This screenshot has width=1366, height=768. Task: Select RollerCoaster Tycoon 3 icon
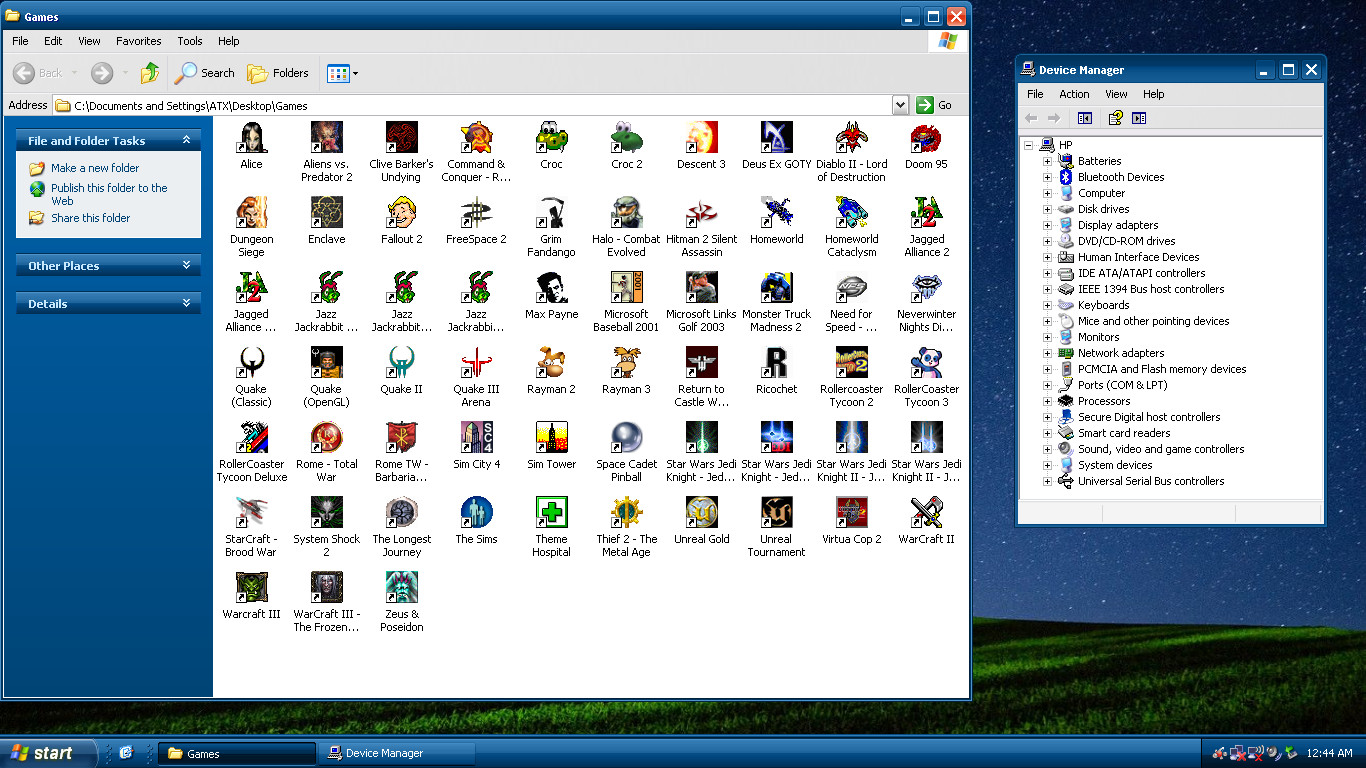(926, 363)
